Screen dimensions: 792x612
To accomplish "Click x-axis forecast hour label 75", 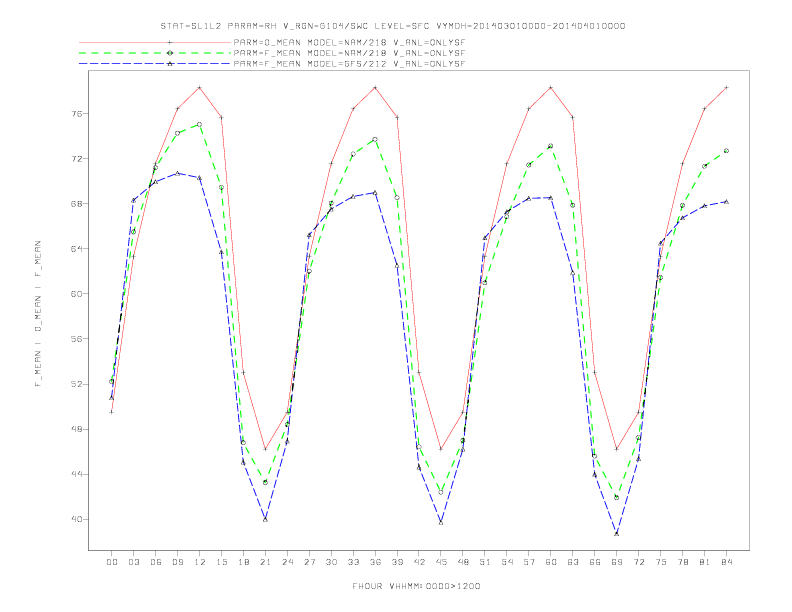I will [x=661, y=562].
